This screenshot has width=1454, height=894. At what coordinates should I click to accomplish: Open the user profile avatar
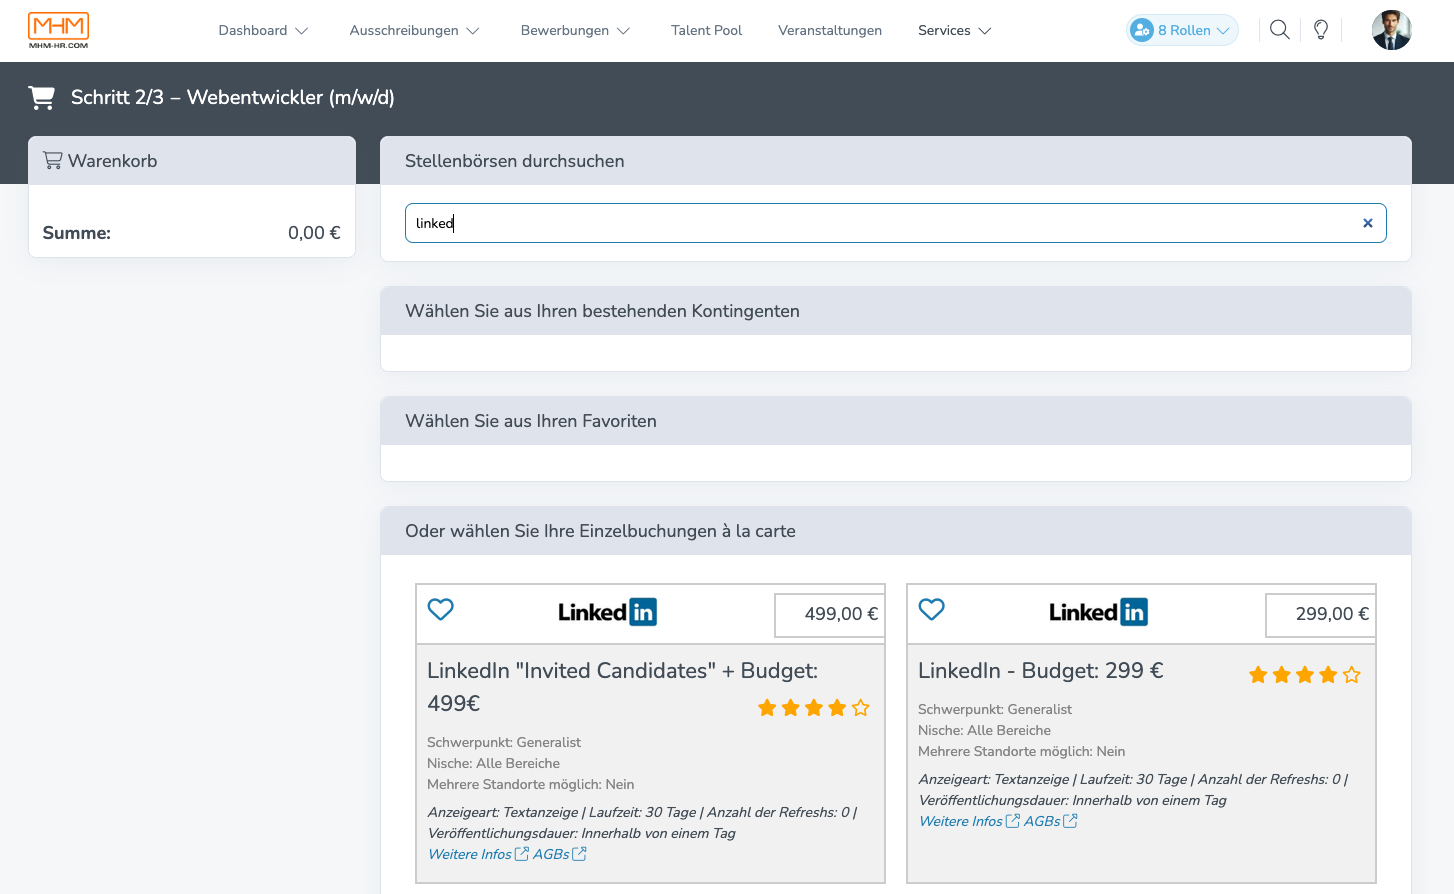[x=1391, y=30]
